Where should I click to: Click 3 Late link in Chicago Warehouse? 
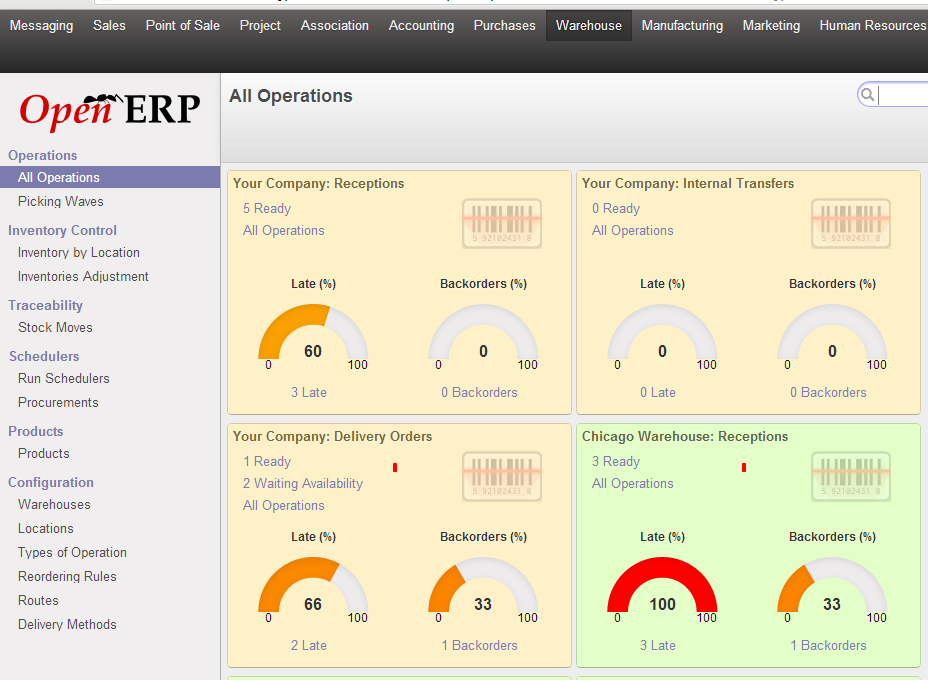click(x=658, y=645)
